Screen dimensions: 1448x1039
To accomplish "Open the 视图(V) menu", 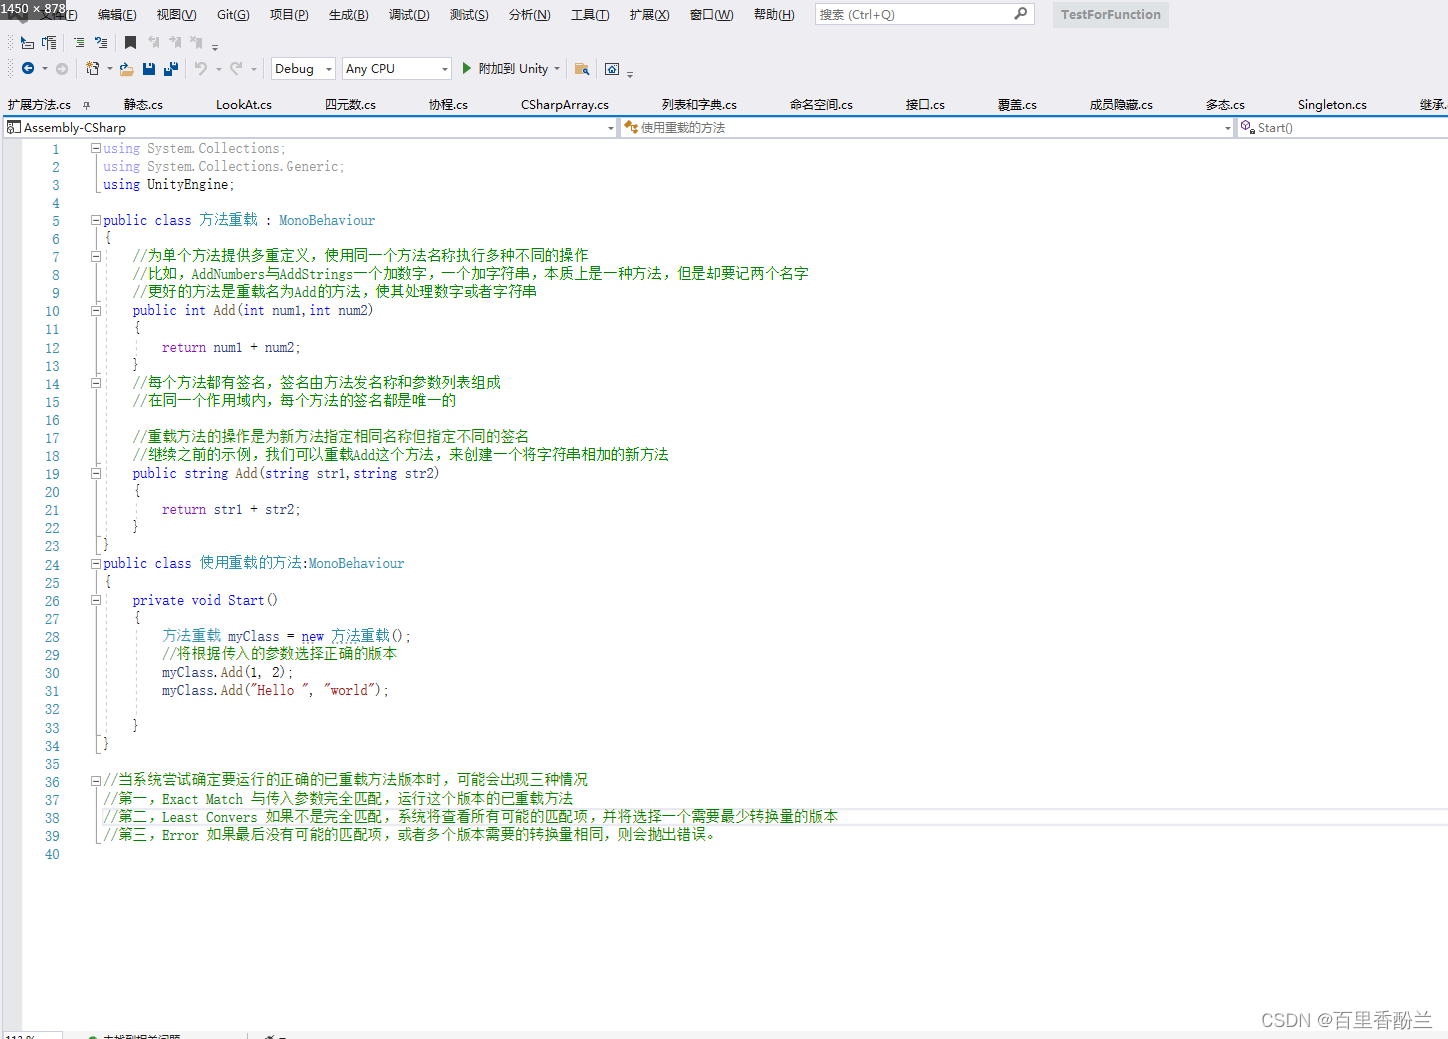I will click(x=176, y=14).
